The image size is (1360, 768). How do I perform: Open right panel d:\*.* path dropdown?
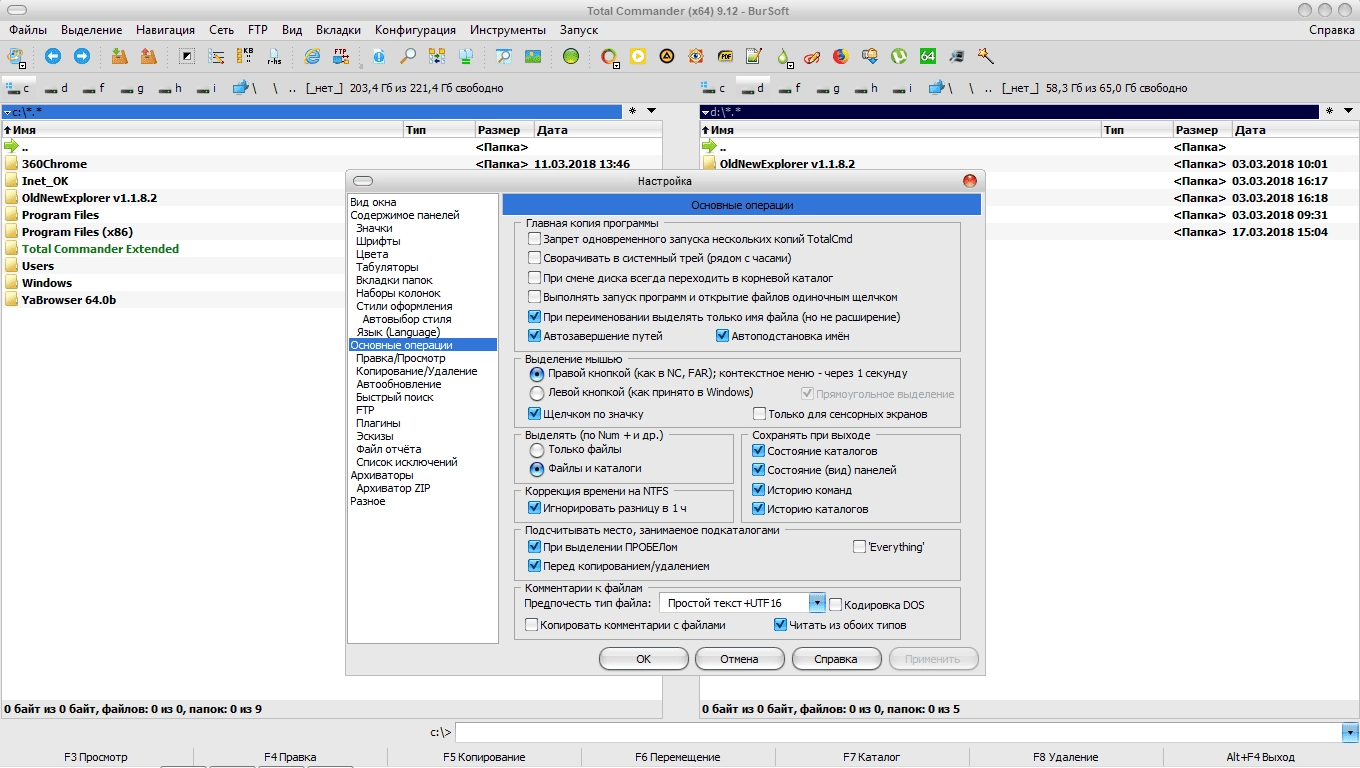705,112
